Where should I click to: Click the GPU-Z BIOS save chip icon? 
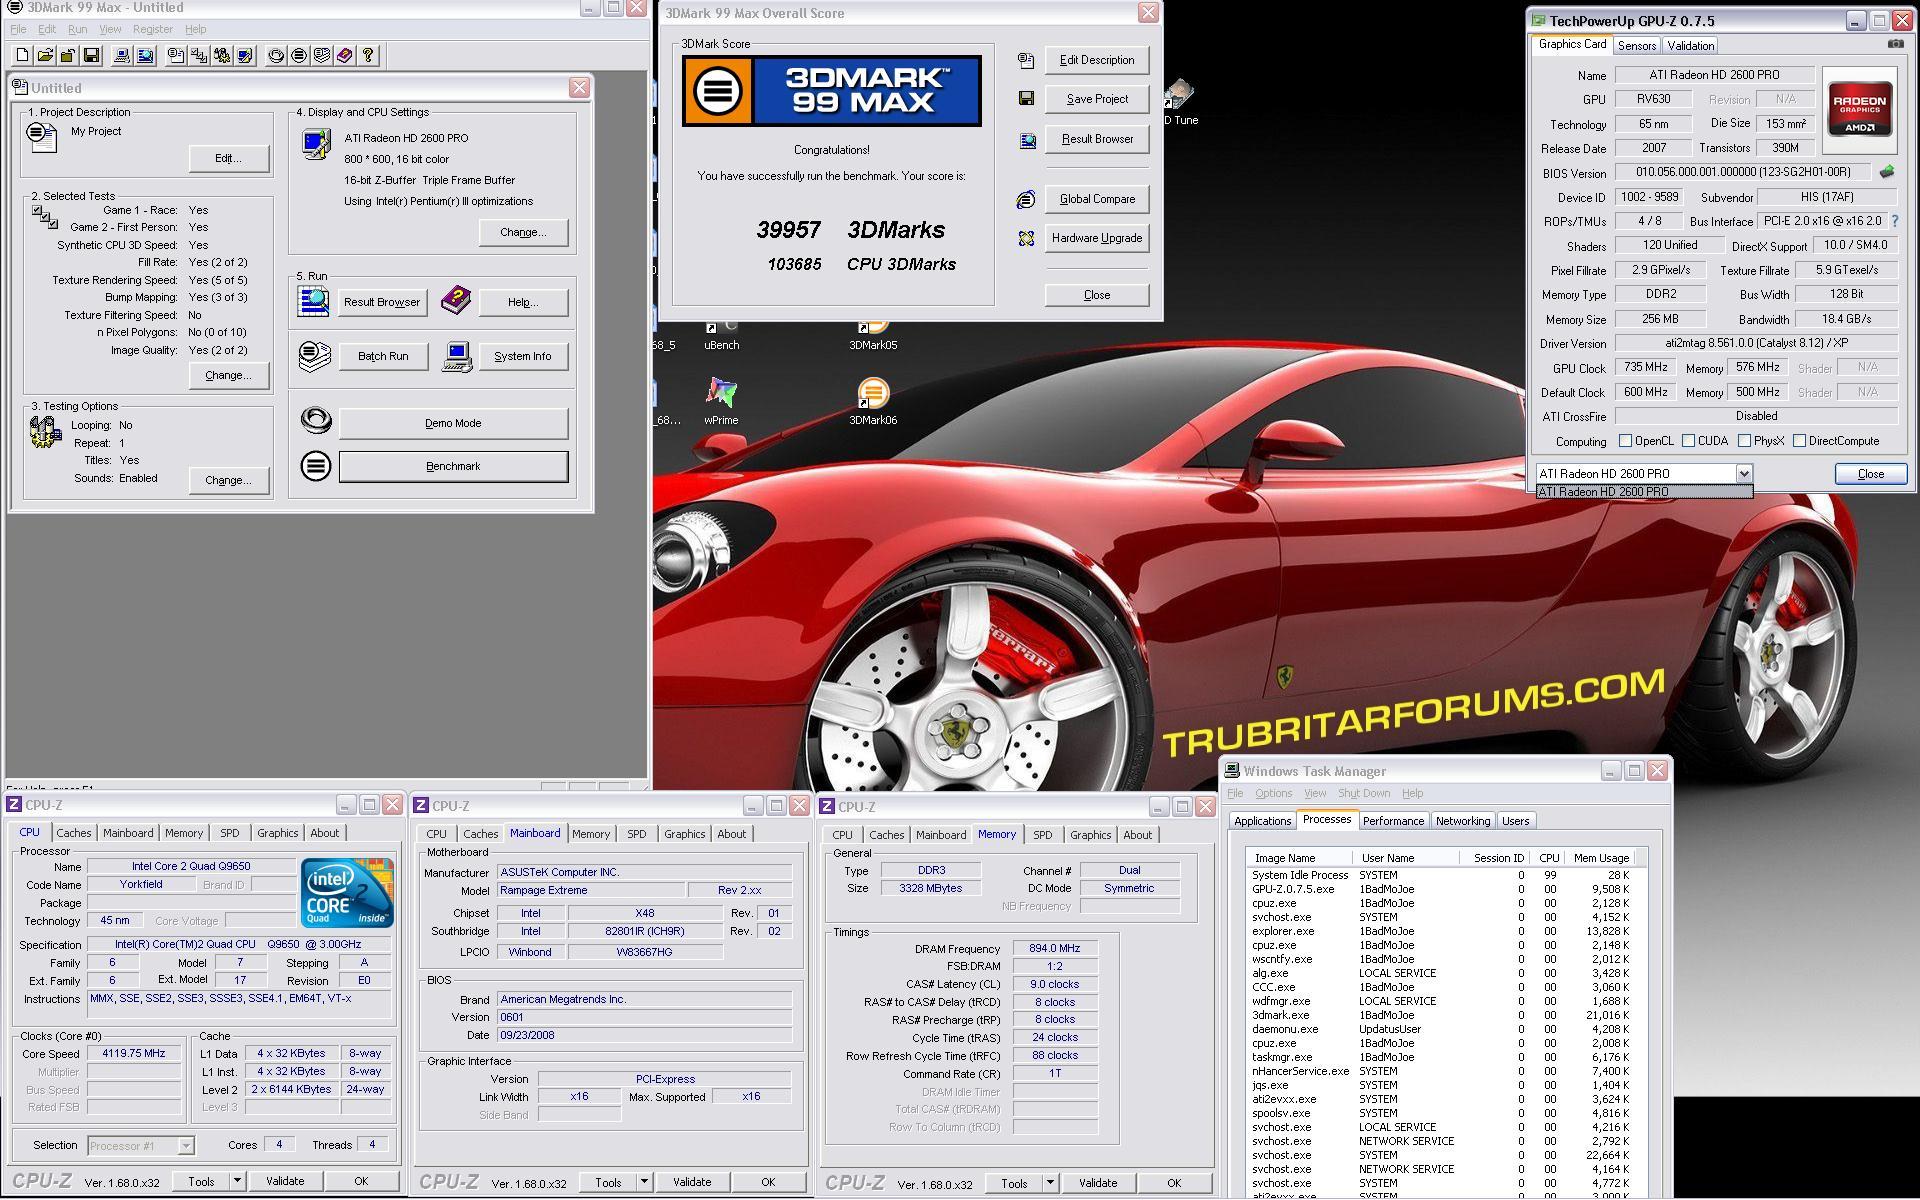pos(1887,172)
